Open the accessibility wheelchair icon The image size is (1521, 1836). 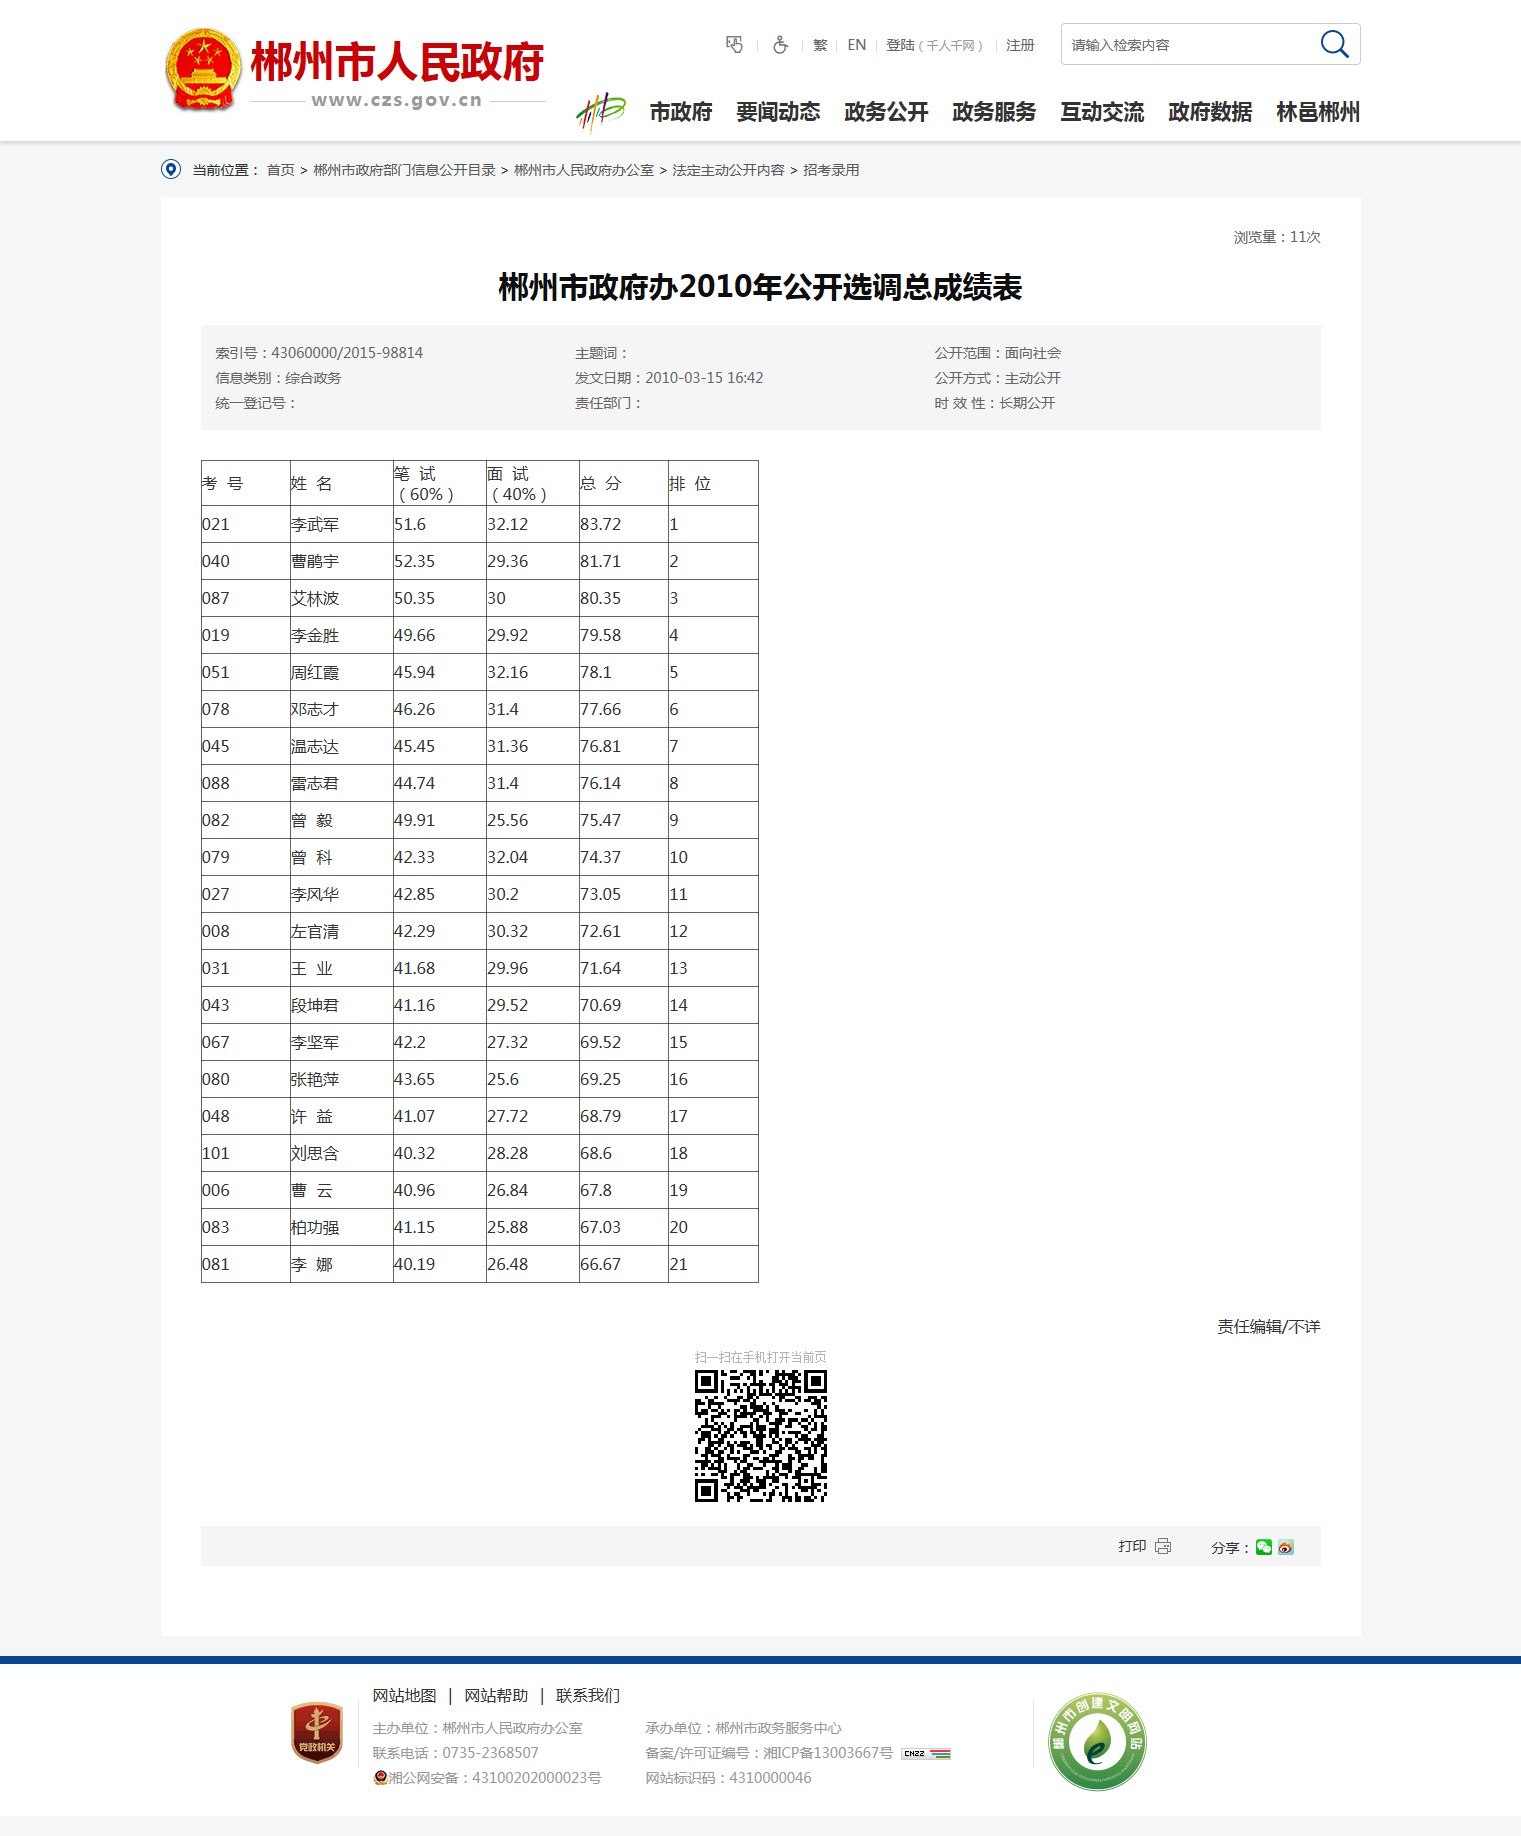780,45
